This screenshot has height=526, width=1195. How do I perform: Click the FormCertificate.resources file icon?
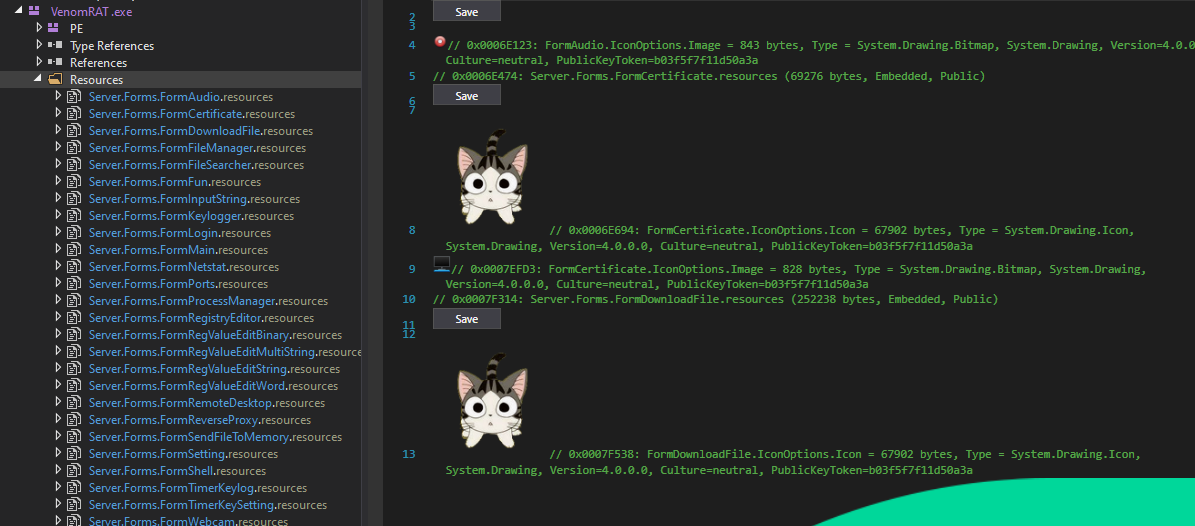pos(74,114)
